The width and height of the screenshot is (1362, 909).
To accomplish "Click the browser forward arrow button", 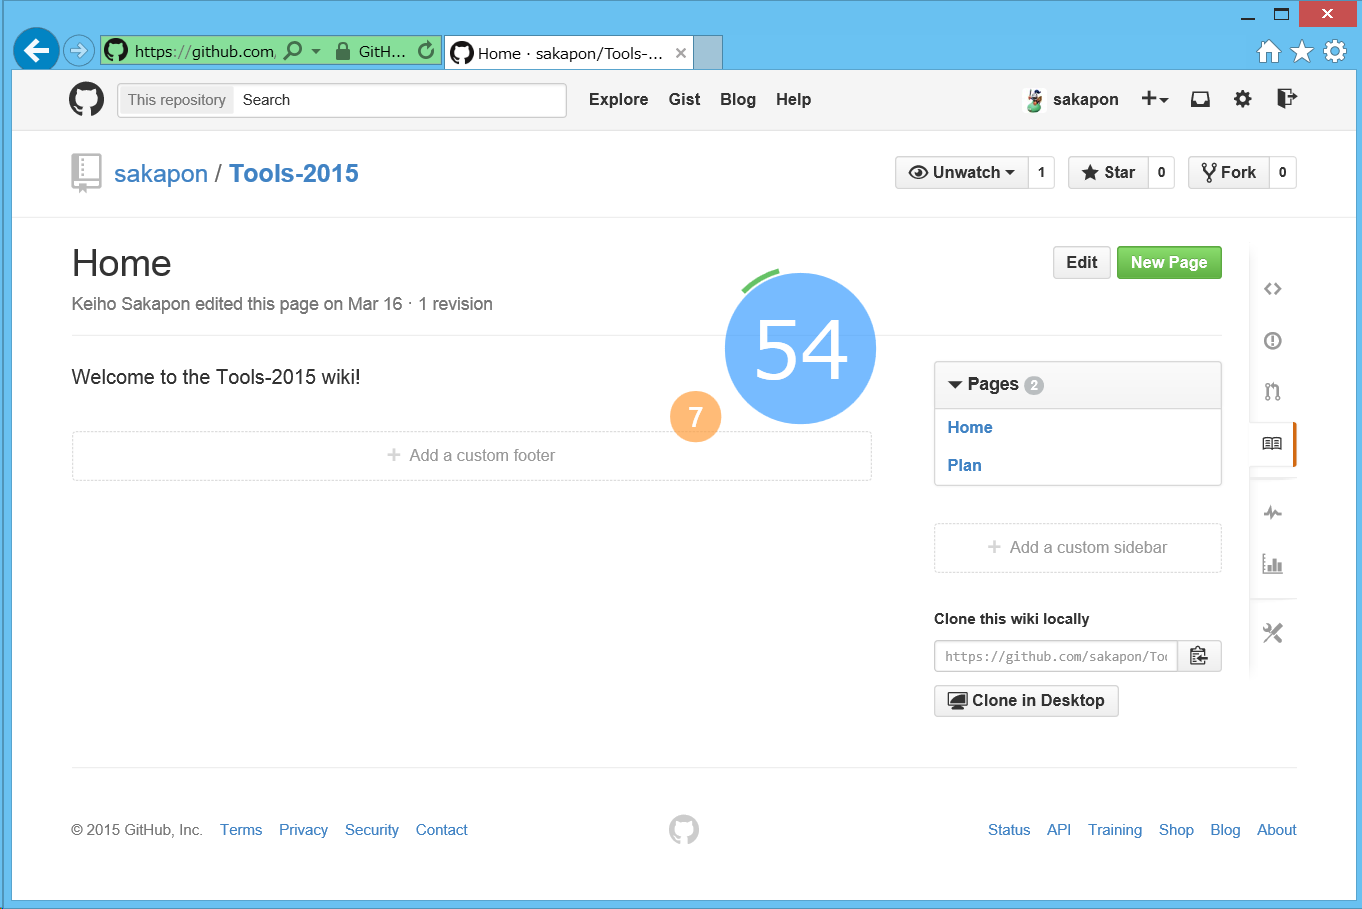I will pos(79,50).
